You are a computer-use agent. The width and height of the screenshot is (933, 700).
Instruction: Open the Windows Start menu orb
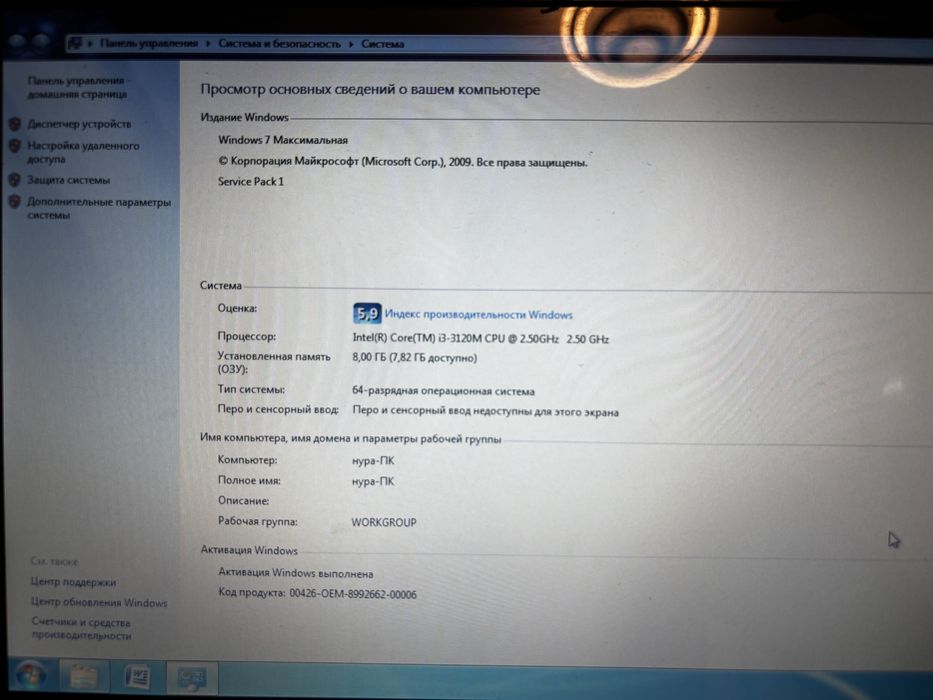[x=30, y=677]
